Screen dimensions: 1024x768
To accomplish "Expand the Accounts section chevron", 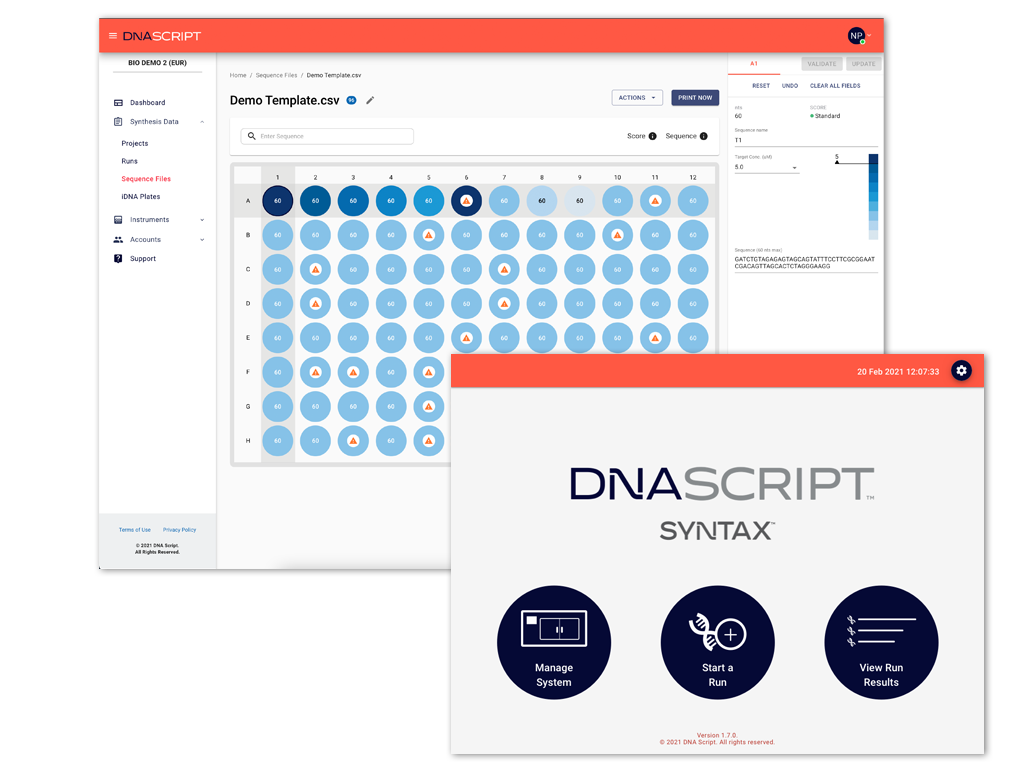I will 202,240.
